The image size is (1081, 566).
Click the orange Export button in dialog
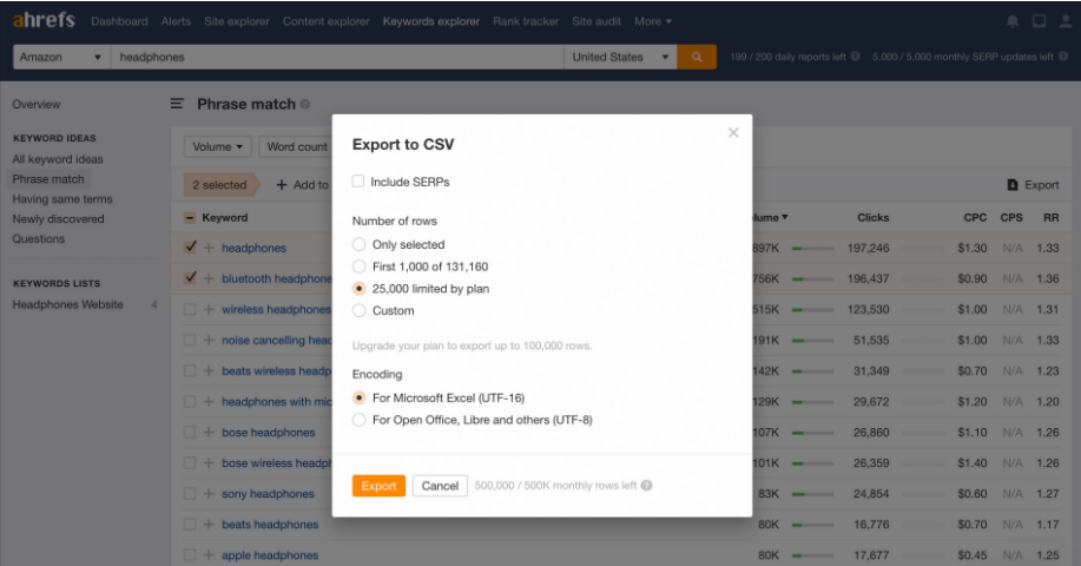pos(378,485)
